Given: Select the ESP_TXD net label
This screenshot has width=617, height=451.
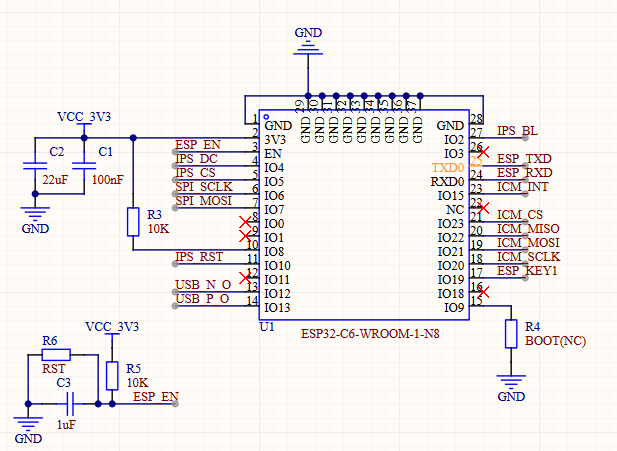Looking at the screenshot, I should [524, 159].
